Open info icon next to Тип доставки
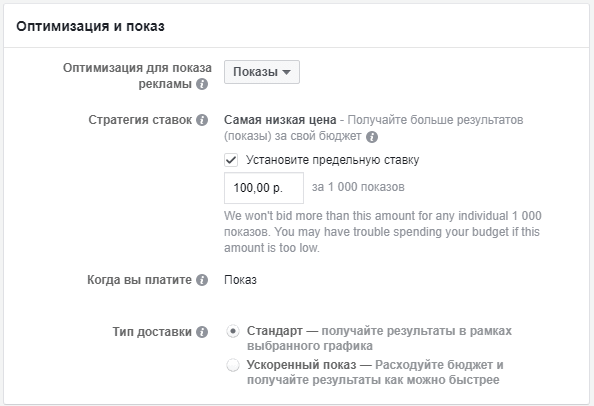The height and width of the screenshot is (406, 594). [x=202, y=332]
